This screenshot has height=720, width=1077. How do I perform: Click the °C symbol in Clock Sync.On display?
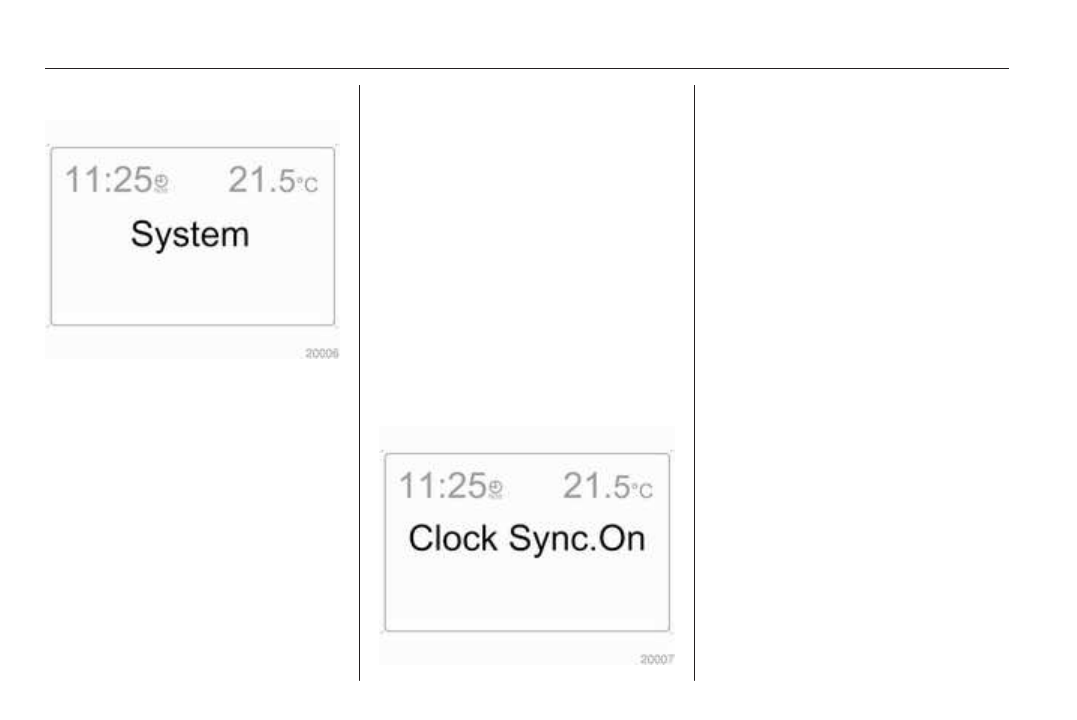(x=641, y=490)
